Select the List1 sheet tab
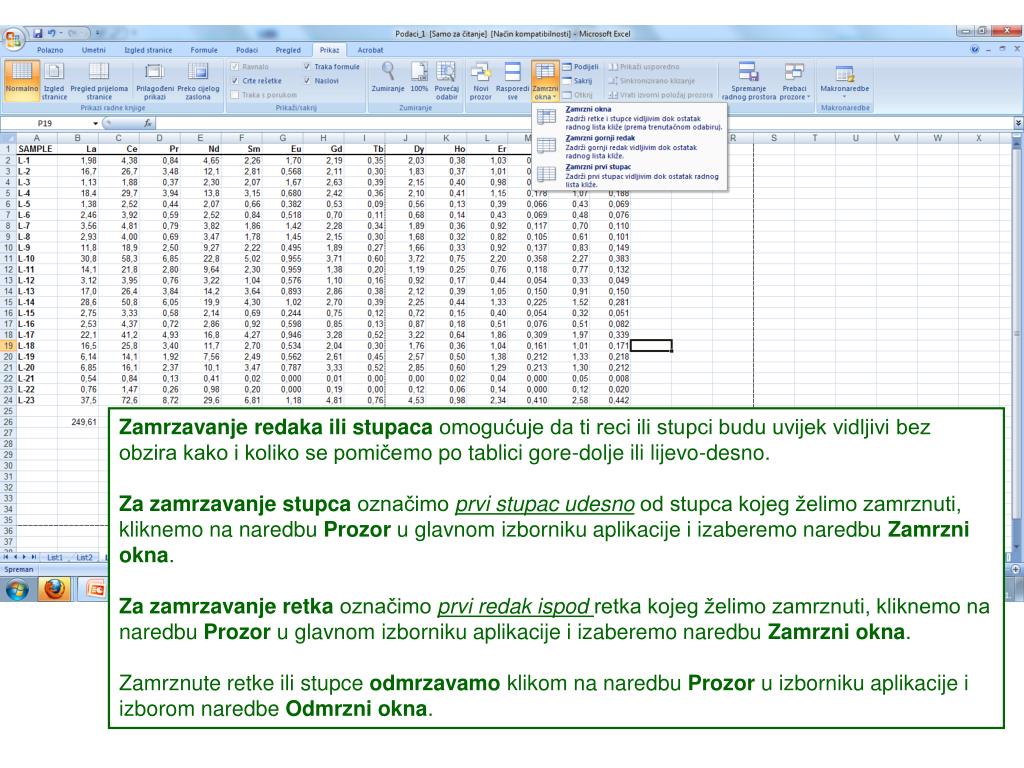This screenshot has height=768, width=1024. 55,557
